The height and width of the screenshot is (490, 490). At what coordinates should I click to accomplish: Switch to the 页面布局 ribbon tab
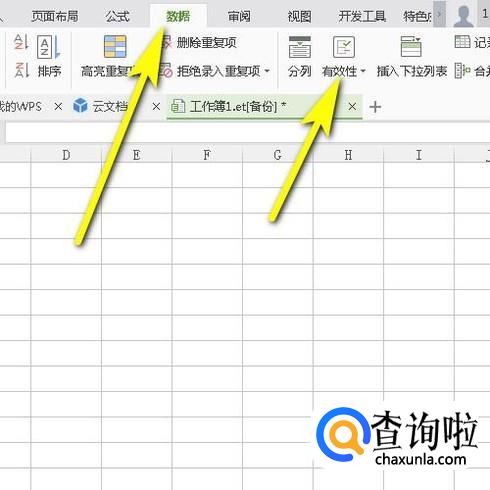tap(55, 16)
